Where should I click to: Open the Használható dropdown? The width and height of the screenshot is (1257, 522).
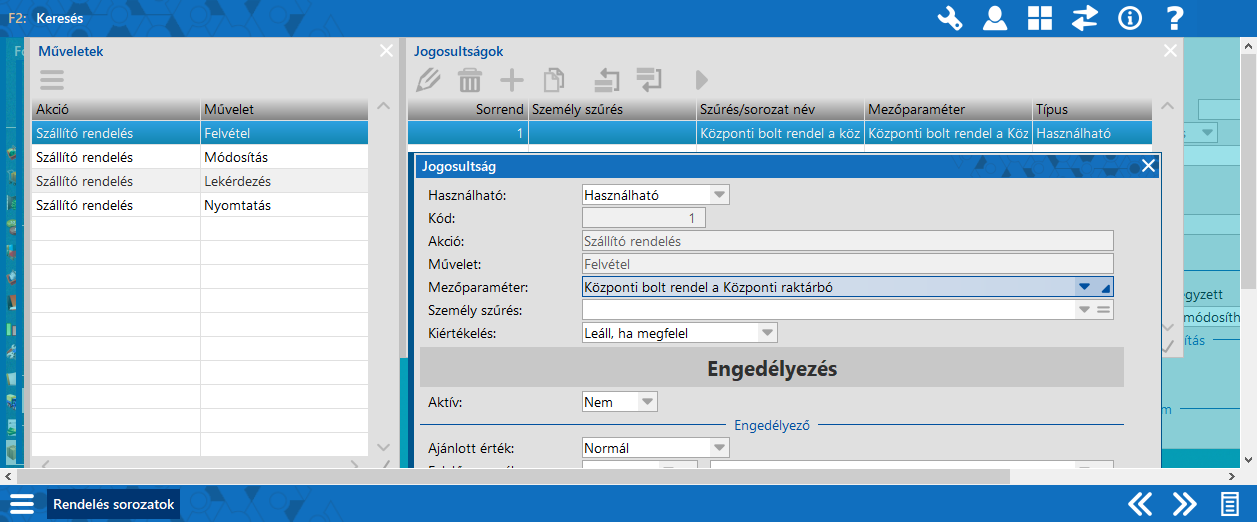pos(718,195)
